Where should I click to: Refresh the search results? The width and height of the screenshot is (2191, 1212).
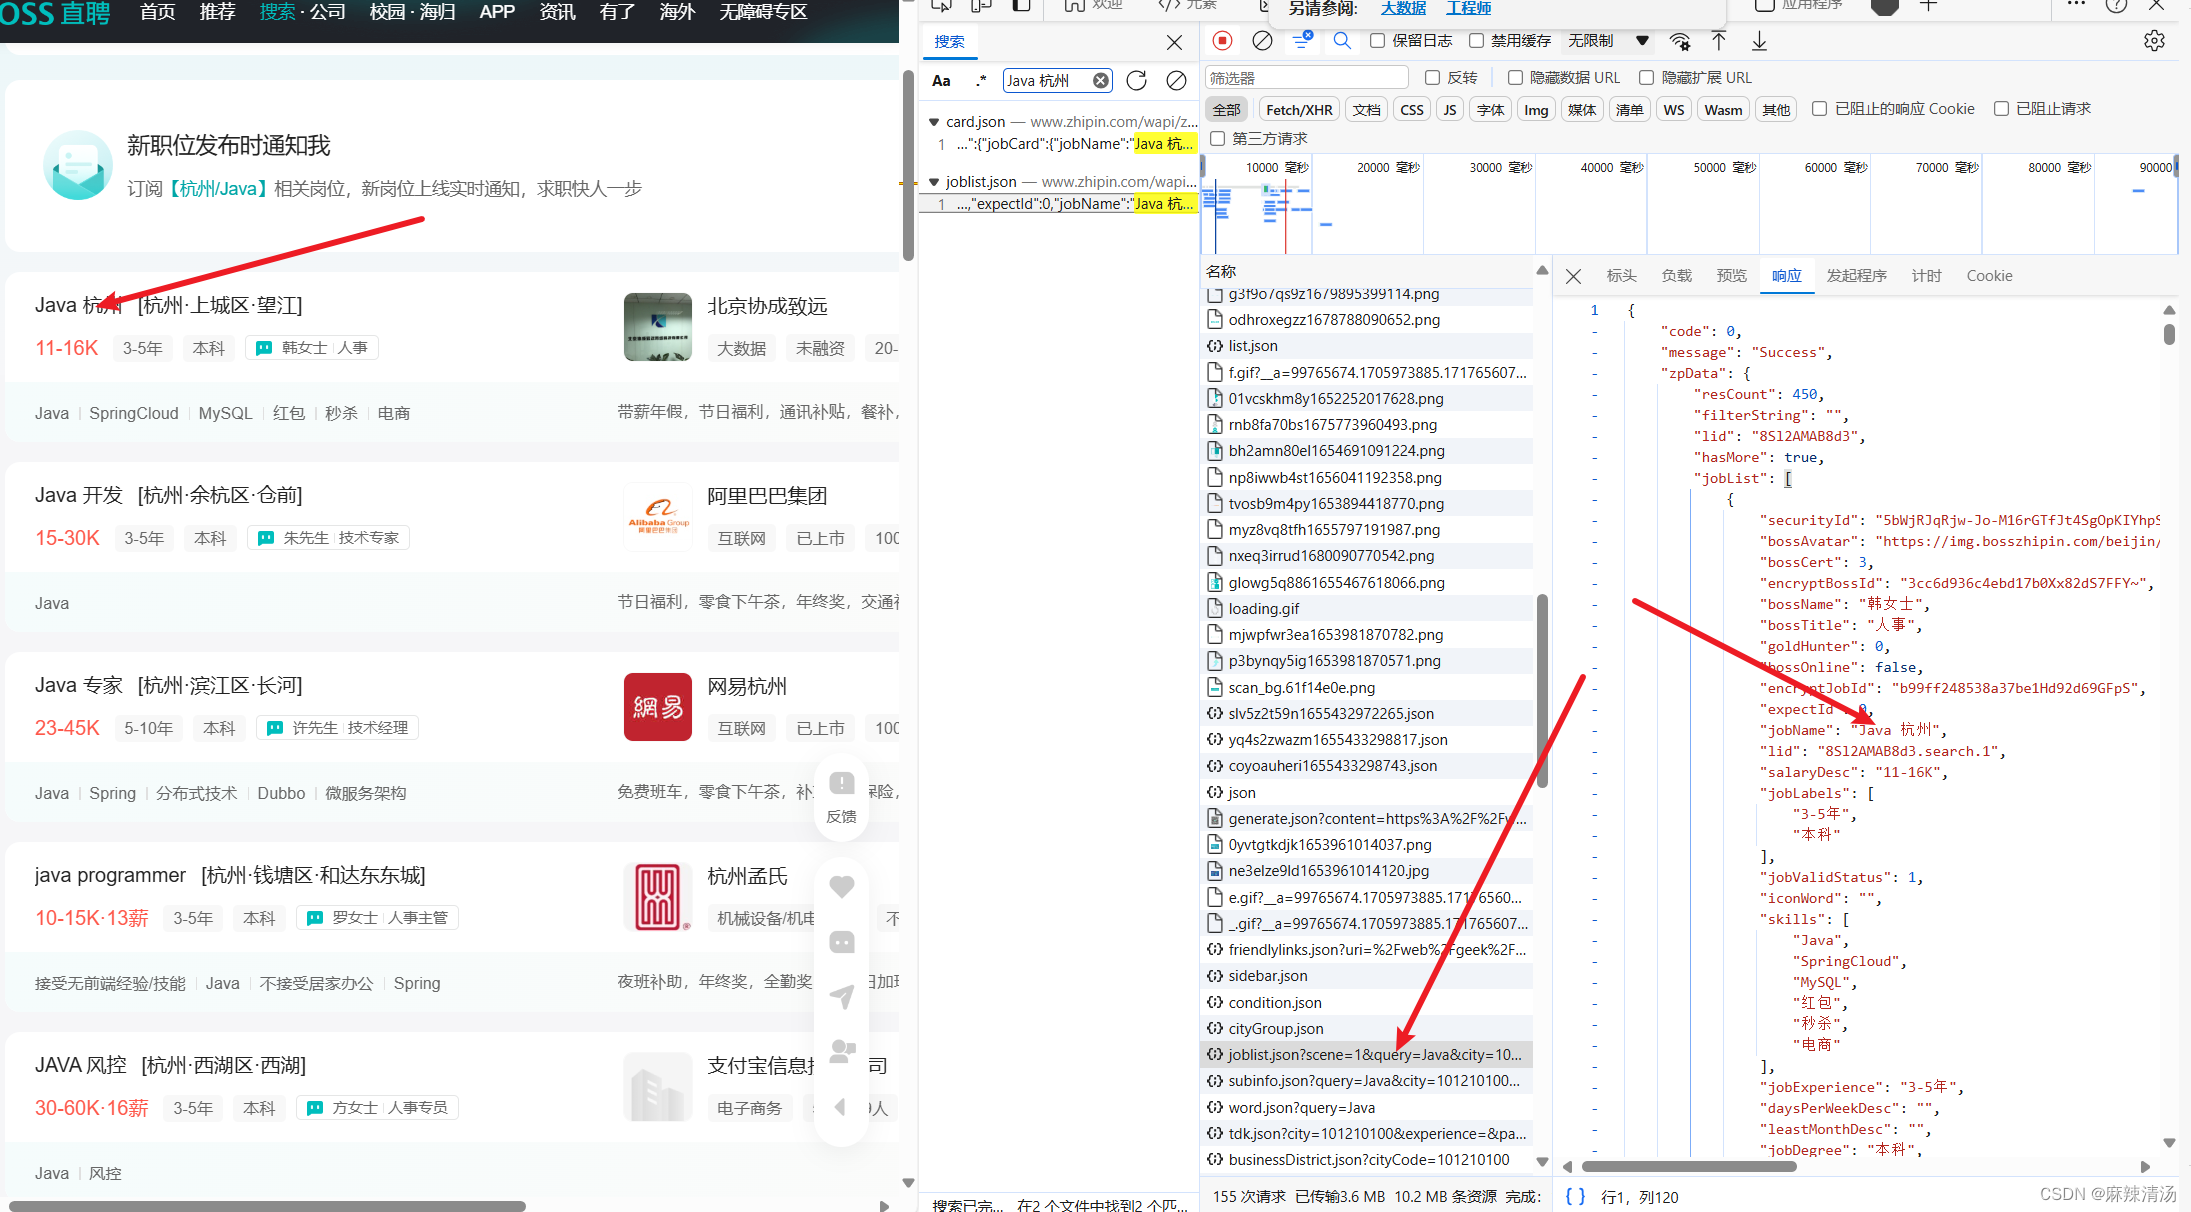pyautogui.click(x=1137, y=81)
